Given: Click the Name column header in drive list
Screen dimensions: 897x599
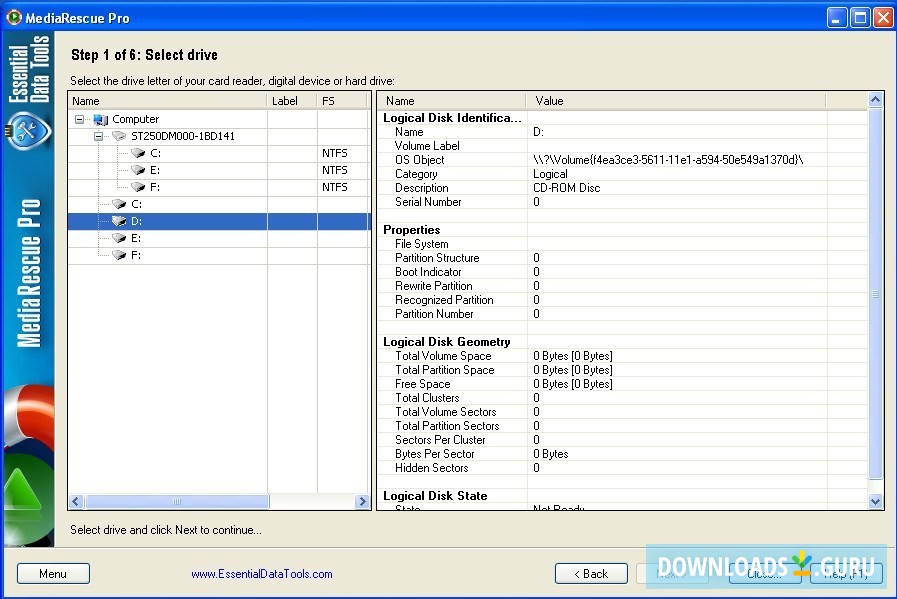Looking at the screenshot, I should coord(167,101).
